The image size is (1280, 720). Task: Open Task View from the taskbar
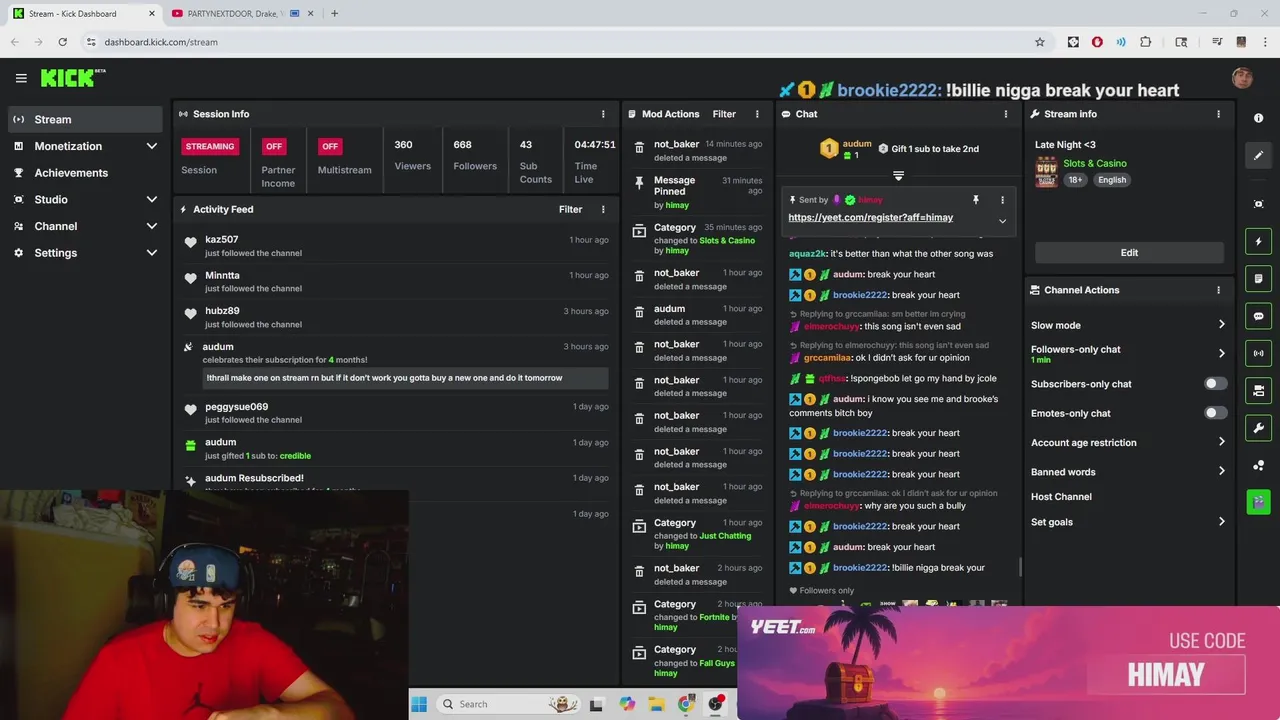pyautogui.click(x=597, y=704)
